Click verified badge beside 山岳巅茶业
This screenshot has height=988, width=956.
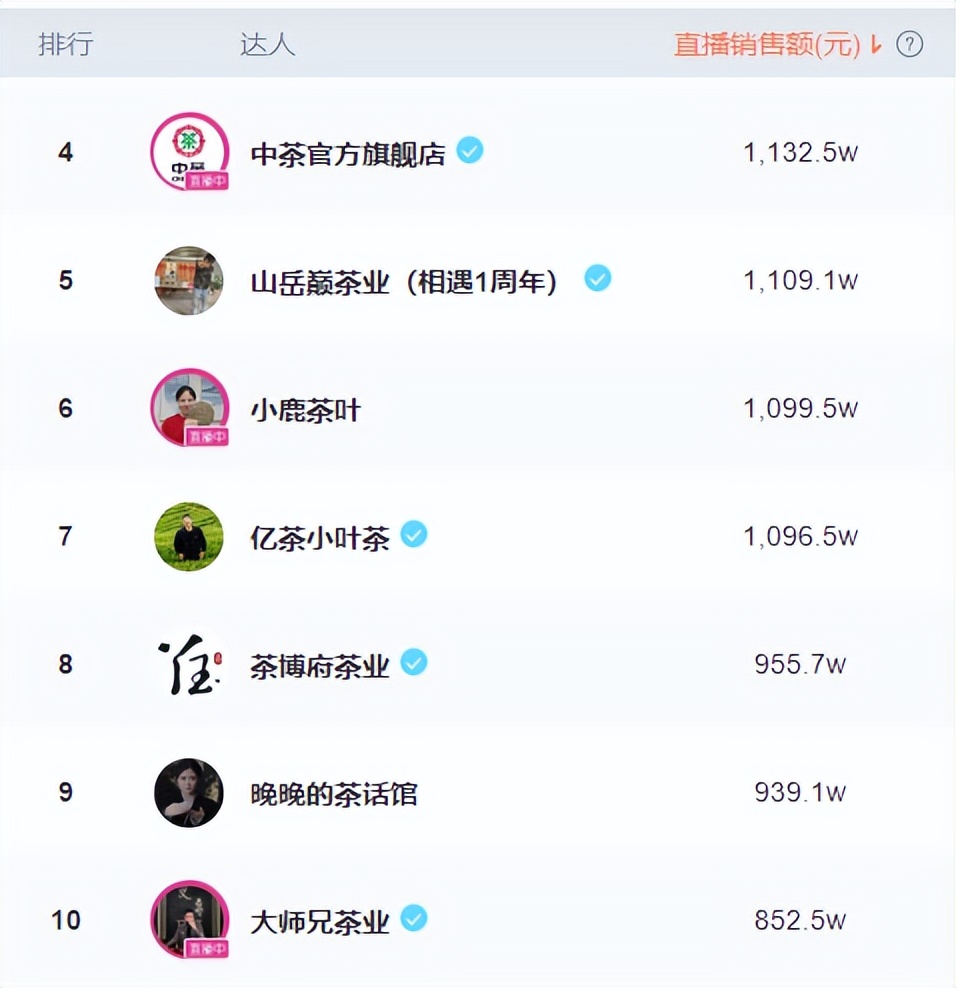click(598, 278)
